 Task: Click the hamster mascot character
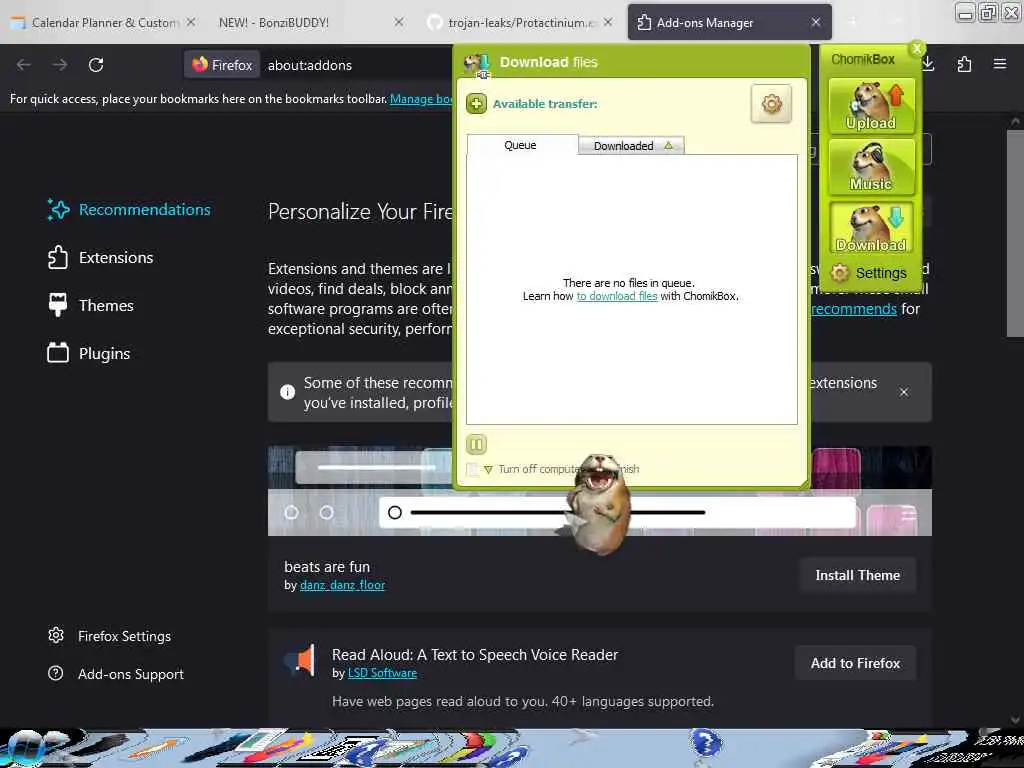[598, 503]
